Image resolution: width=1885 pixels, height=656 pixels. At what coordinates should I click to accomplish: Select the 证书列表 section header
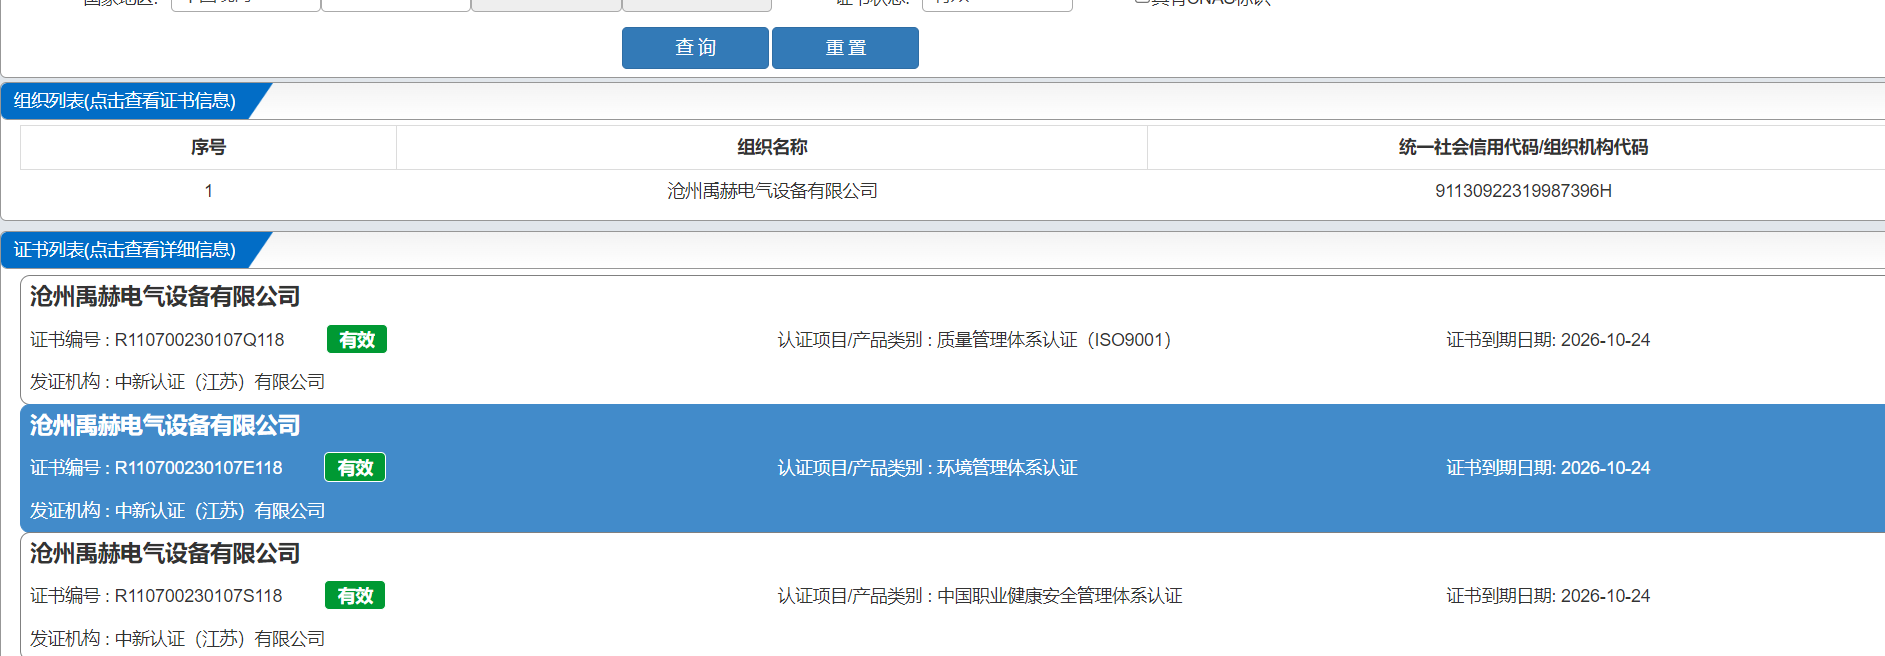click(125, 250)
